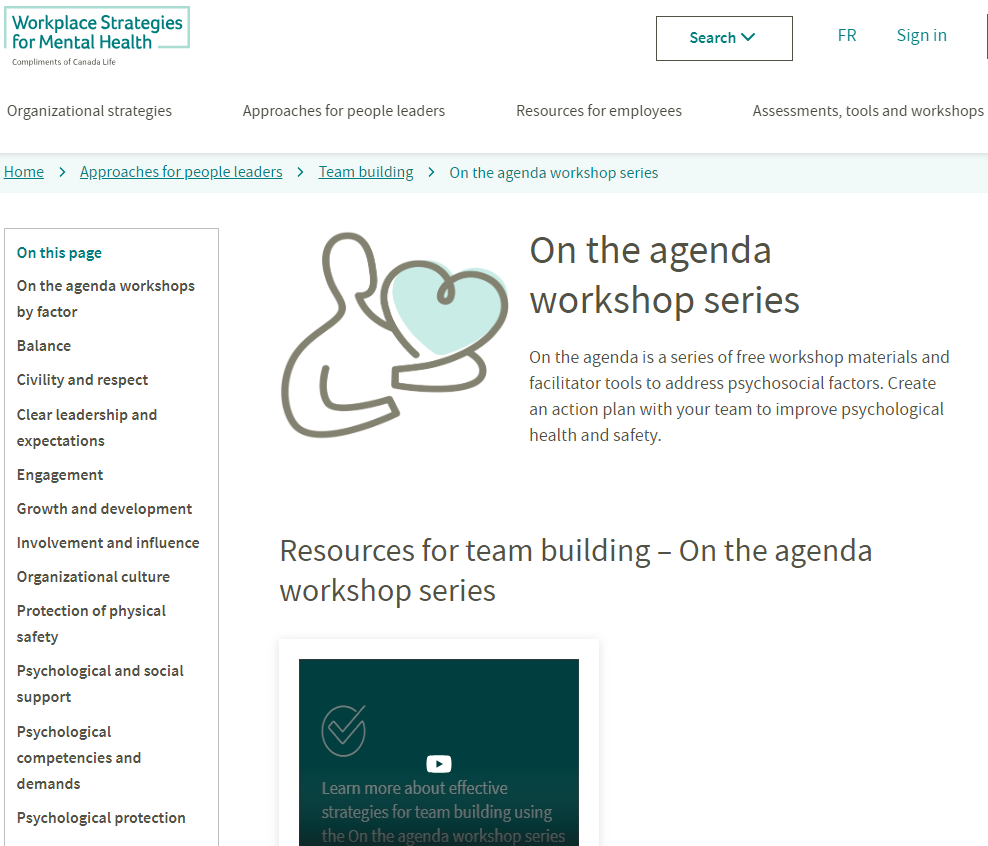
Task: Jump to Protection of physical safety section
Action: coord(91,624)
